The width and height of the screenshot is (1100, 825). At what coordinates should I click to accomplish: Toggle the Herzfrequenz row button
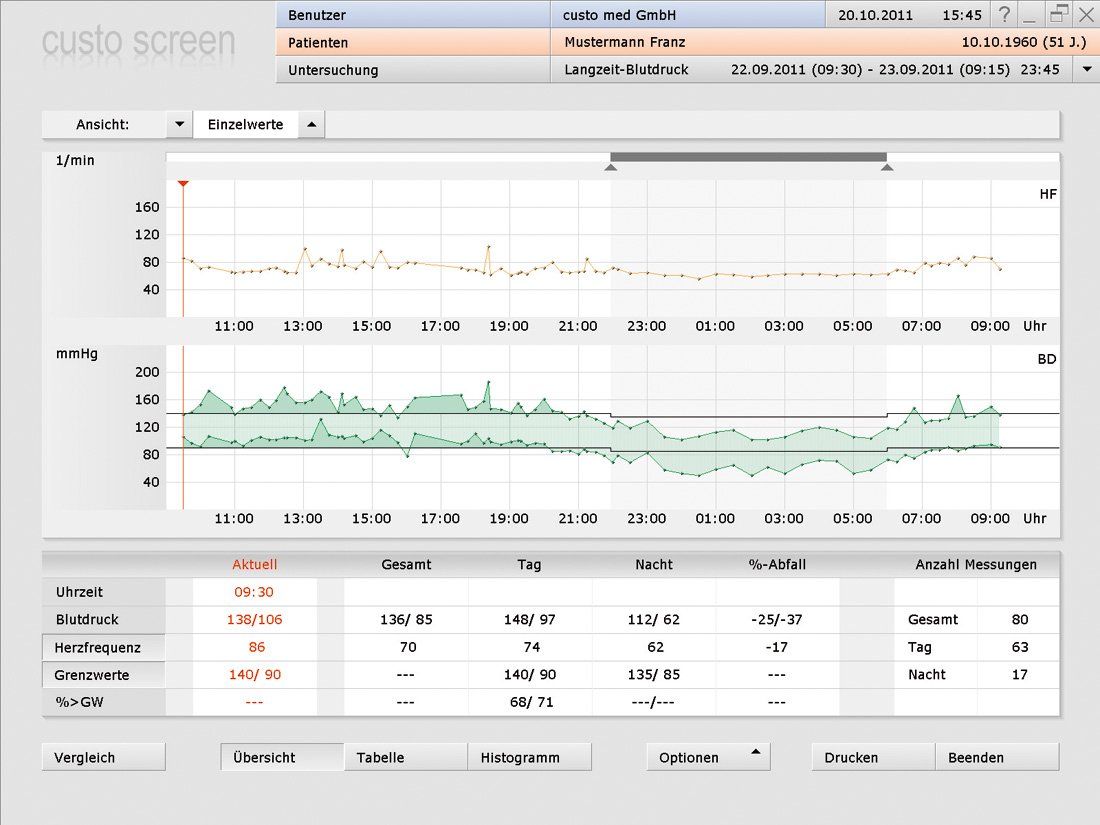click(x=104, y=647)
